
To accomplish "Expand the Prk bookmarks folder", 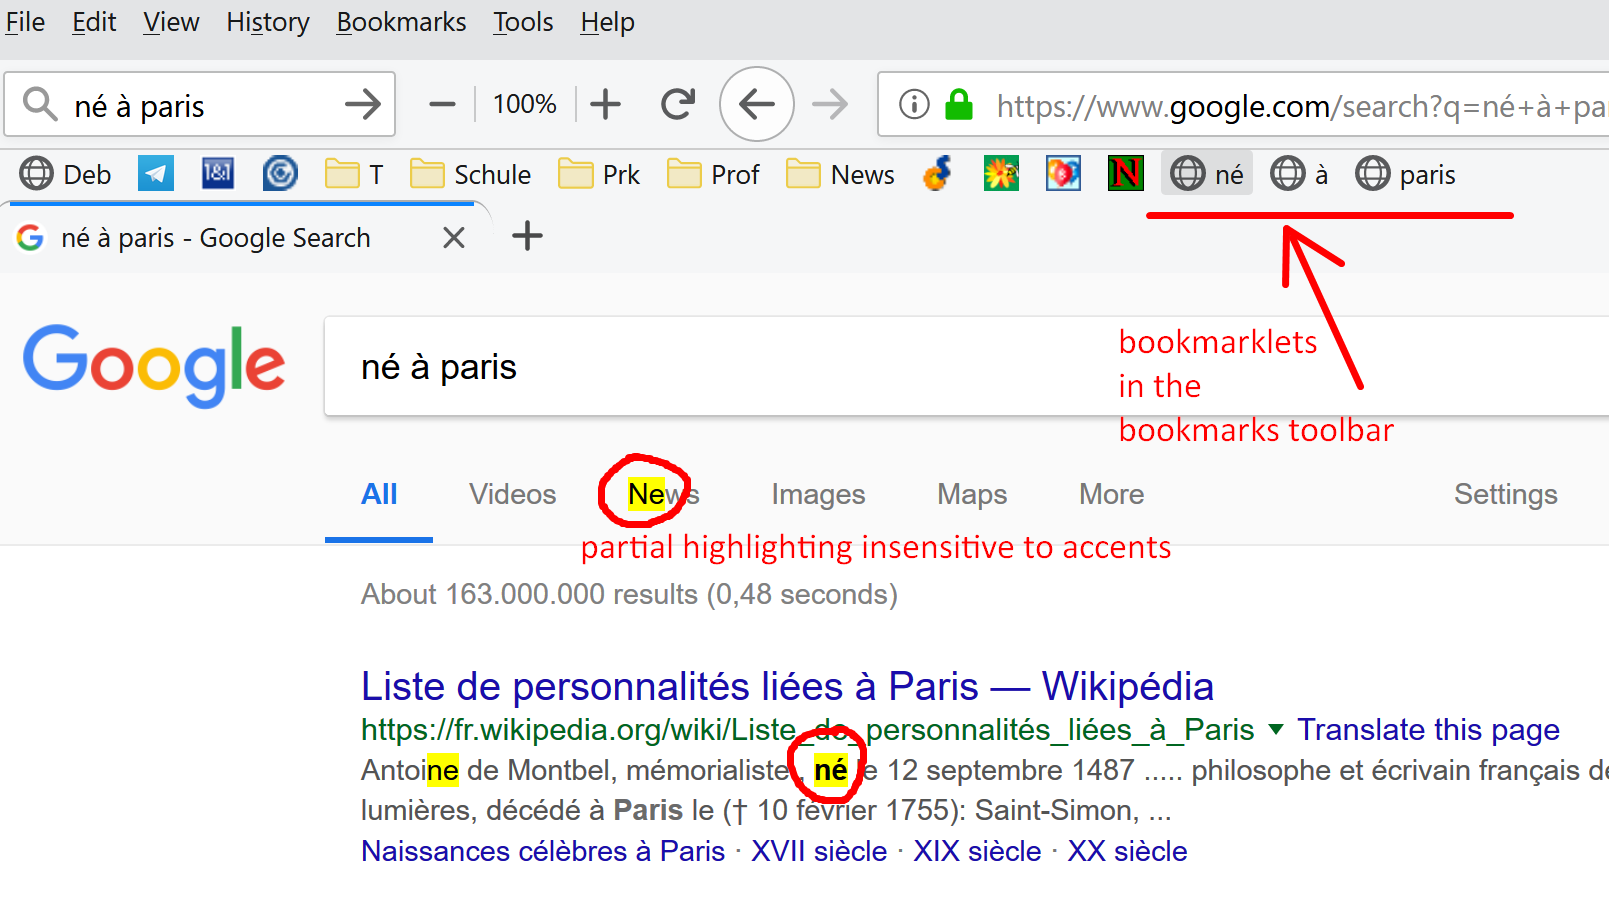I will point(599,174).
